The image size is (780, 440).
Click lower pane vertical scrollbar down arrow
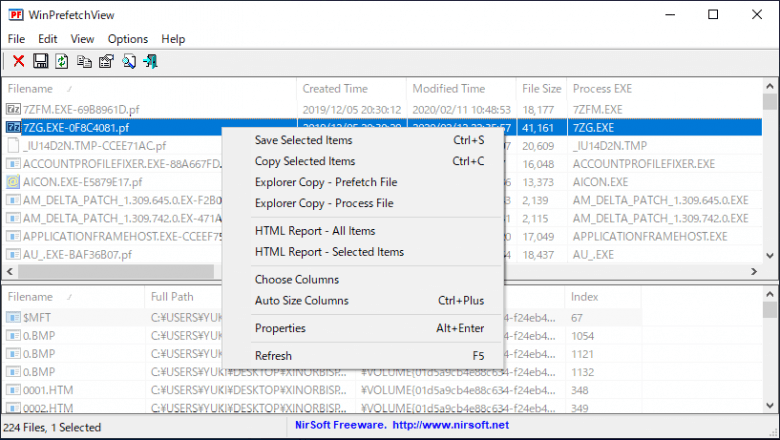click(770, 405)
